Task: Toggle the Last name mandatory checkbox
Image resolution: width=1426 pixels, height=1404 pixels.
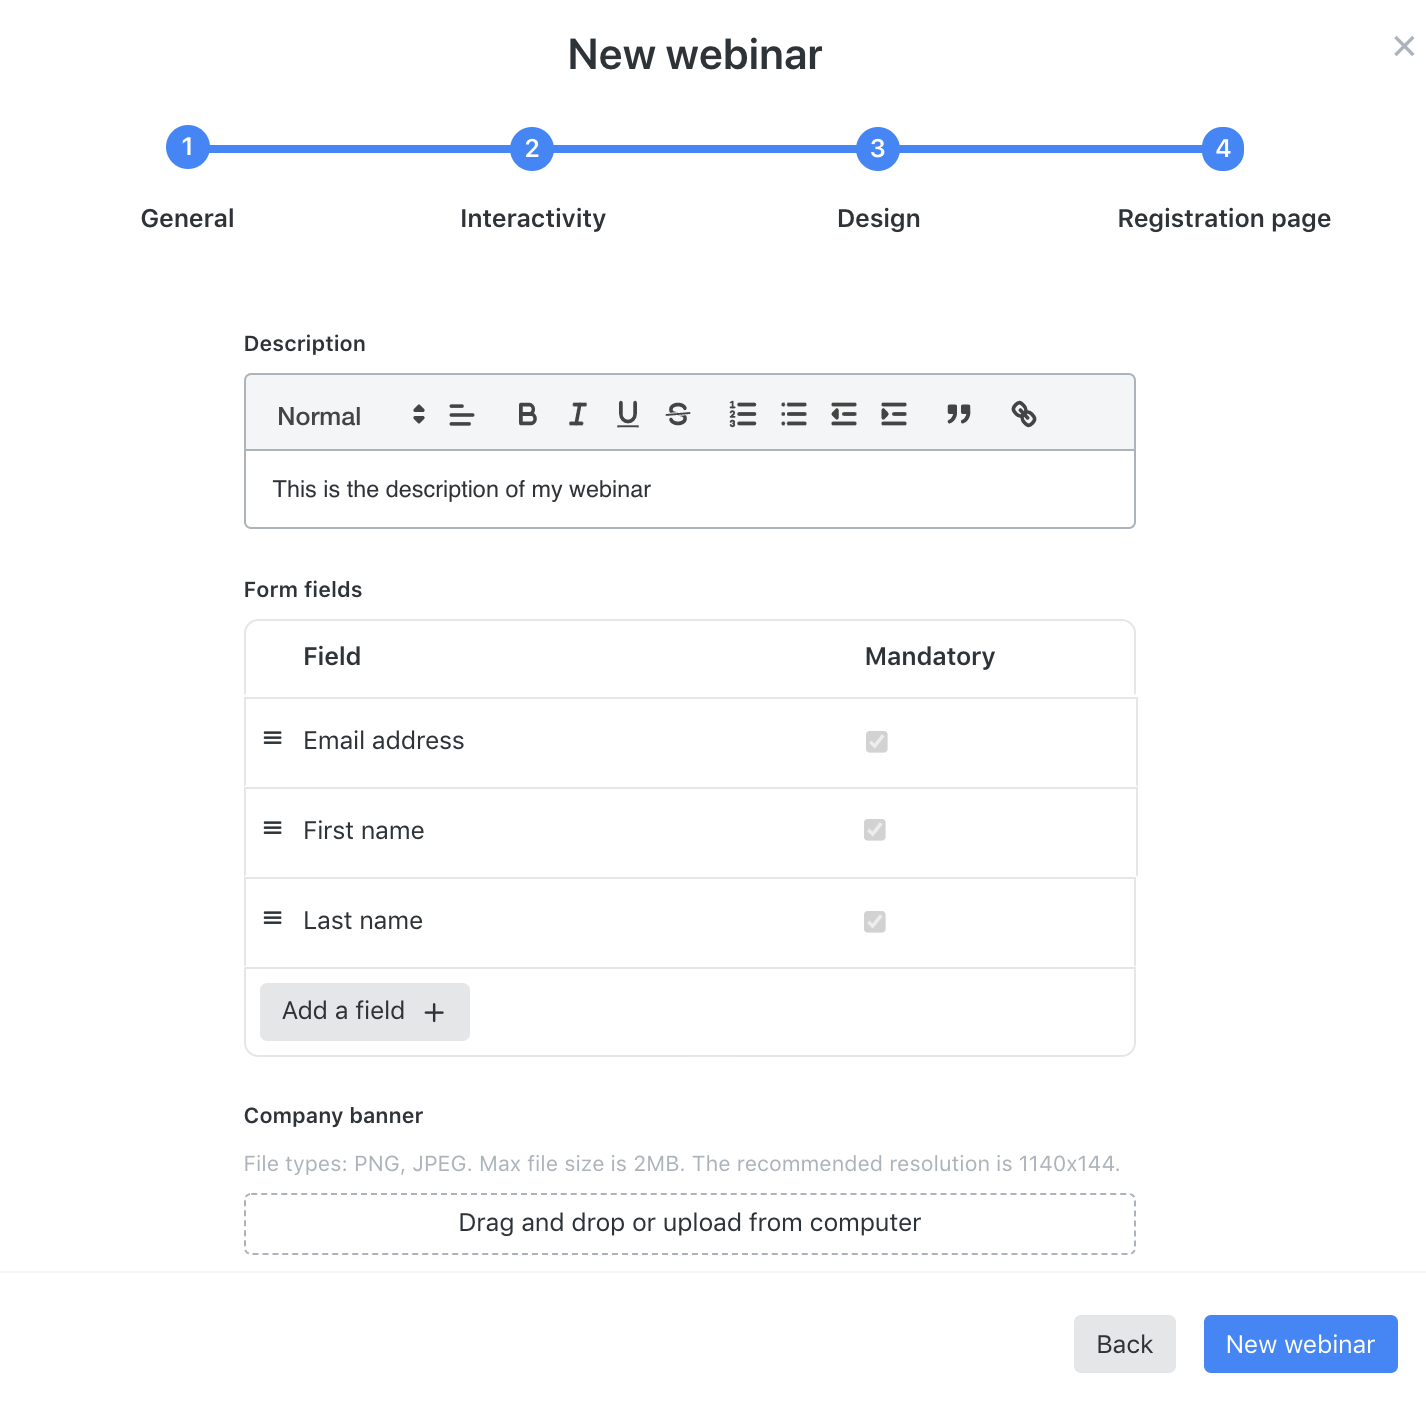Action: click(874, 922)
